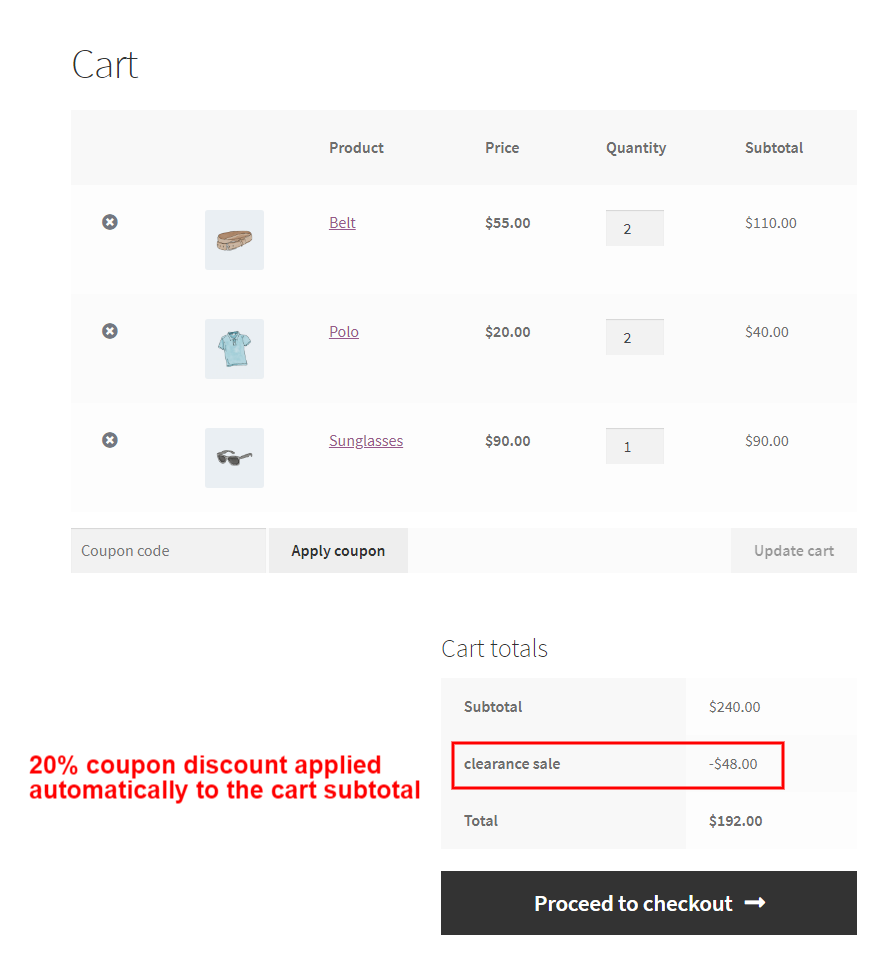The image size is (895, 978).
Task: Focus the Polo quantity field
Action: click(x=634, y=337)
